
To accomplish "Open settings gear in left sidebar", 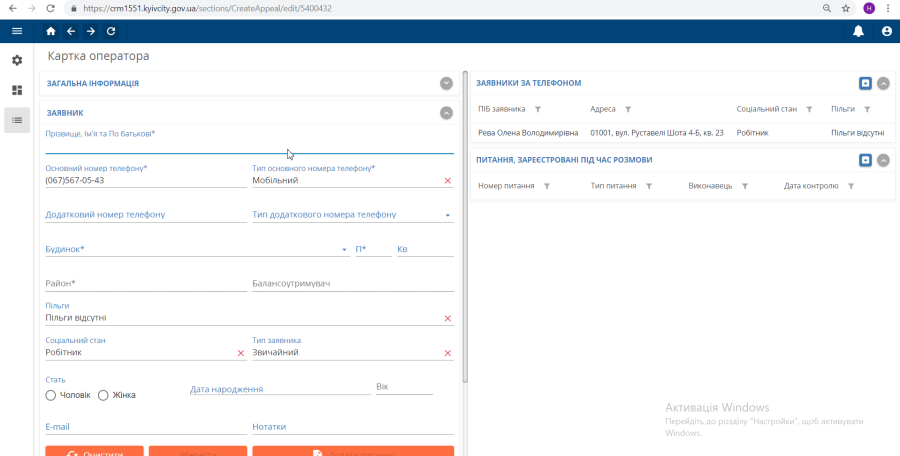I will pyautogui.click(x=17, y=60).
